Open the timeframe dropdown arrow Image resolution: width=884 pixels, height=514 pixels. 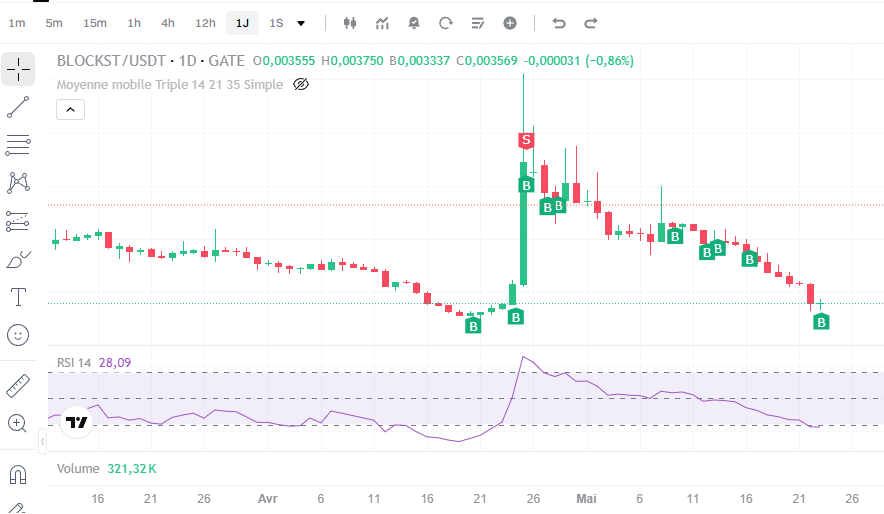pyautogui.click(x=301, y=23)
